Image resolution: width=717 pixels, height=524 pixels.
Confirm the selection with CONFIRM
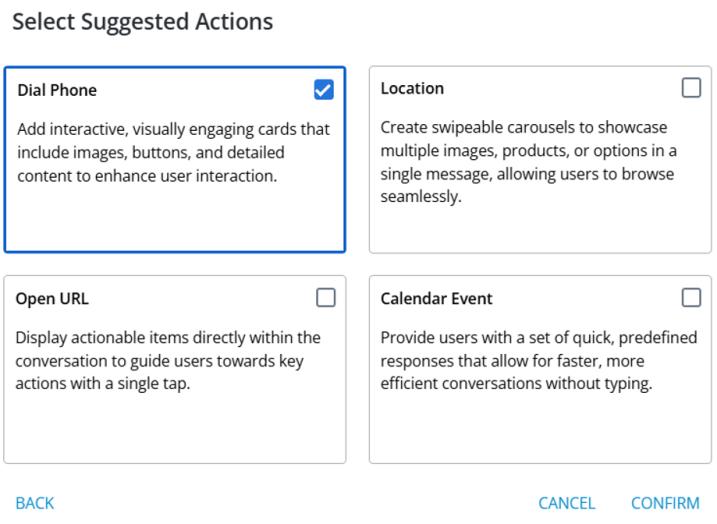click(665, 503)
